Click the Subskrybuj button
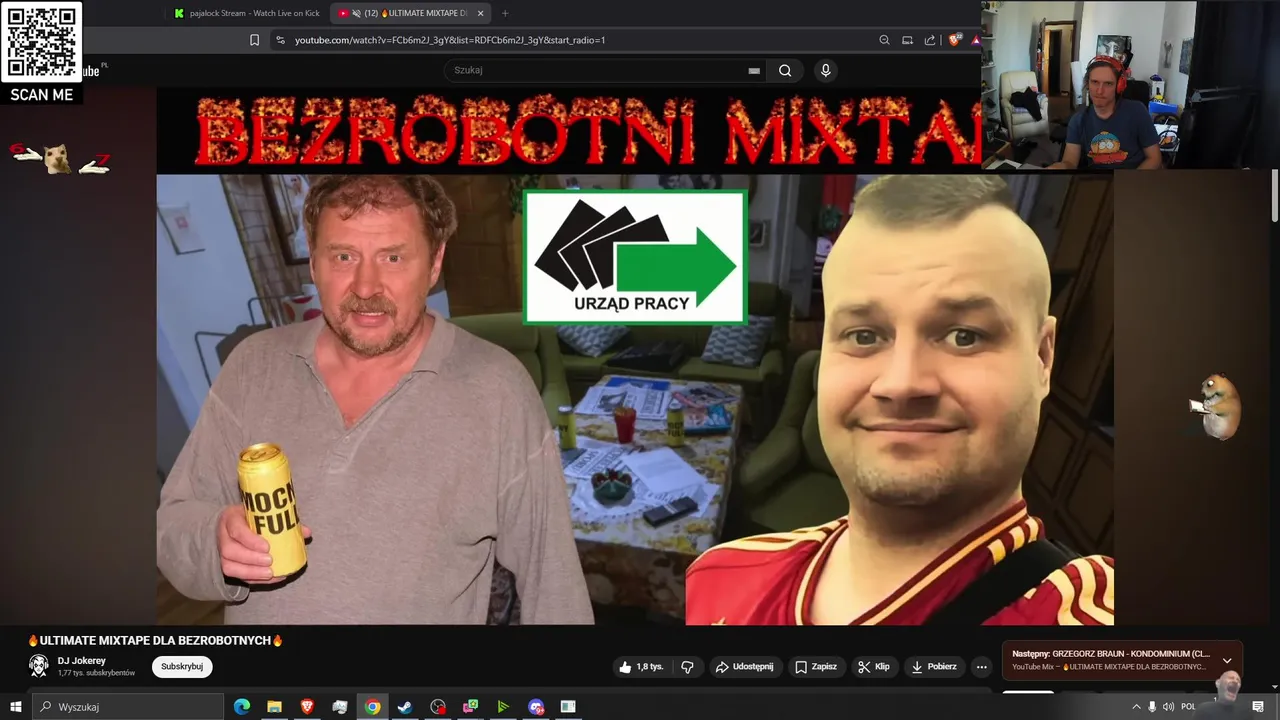1280x720 pixels. 182,667
